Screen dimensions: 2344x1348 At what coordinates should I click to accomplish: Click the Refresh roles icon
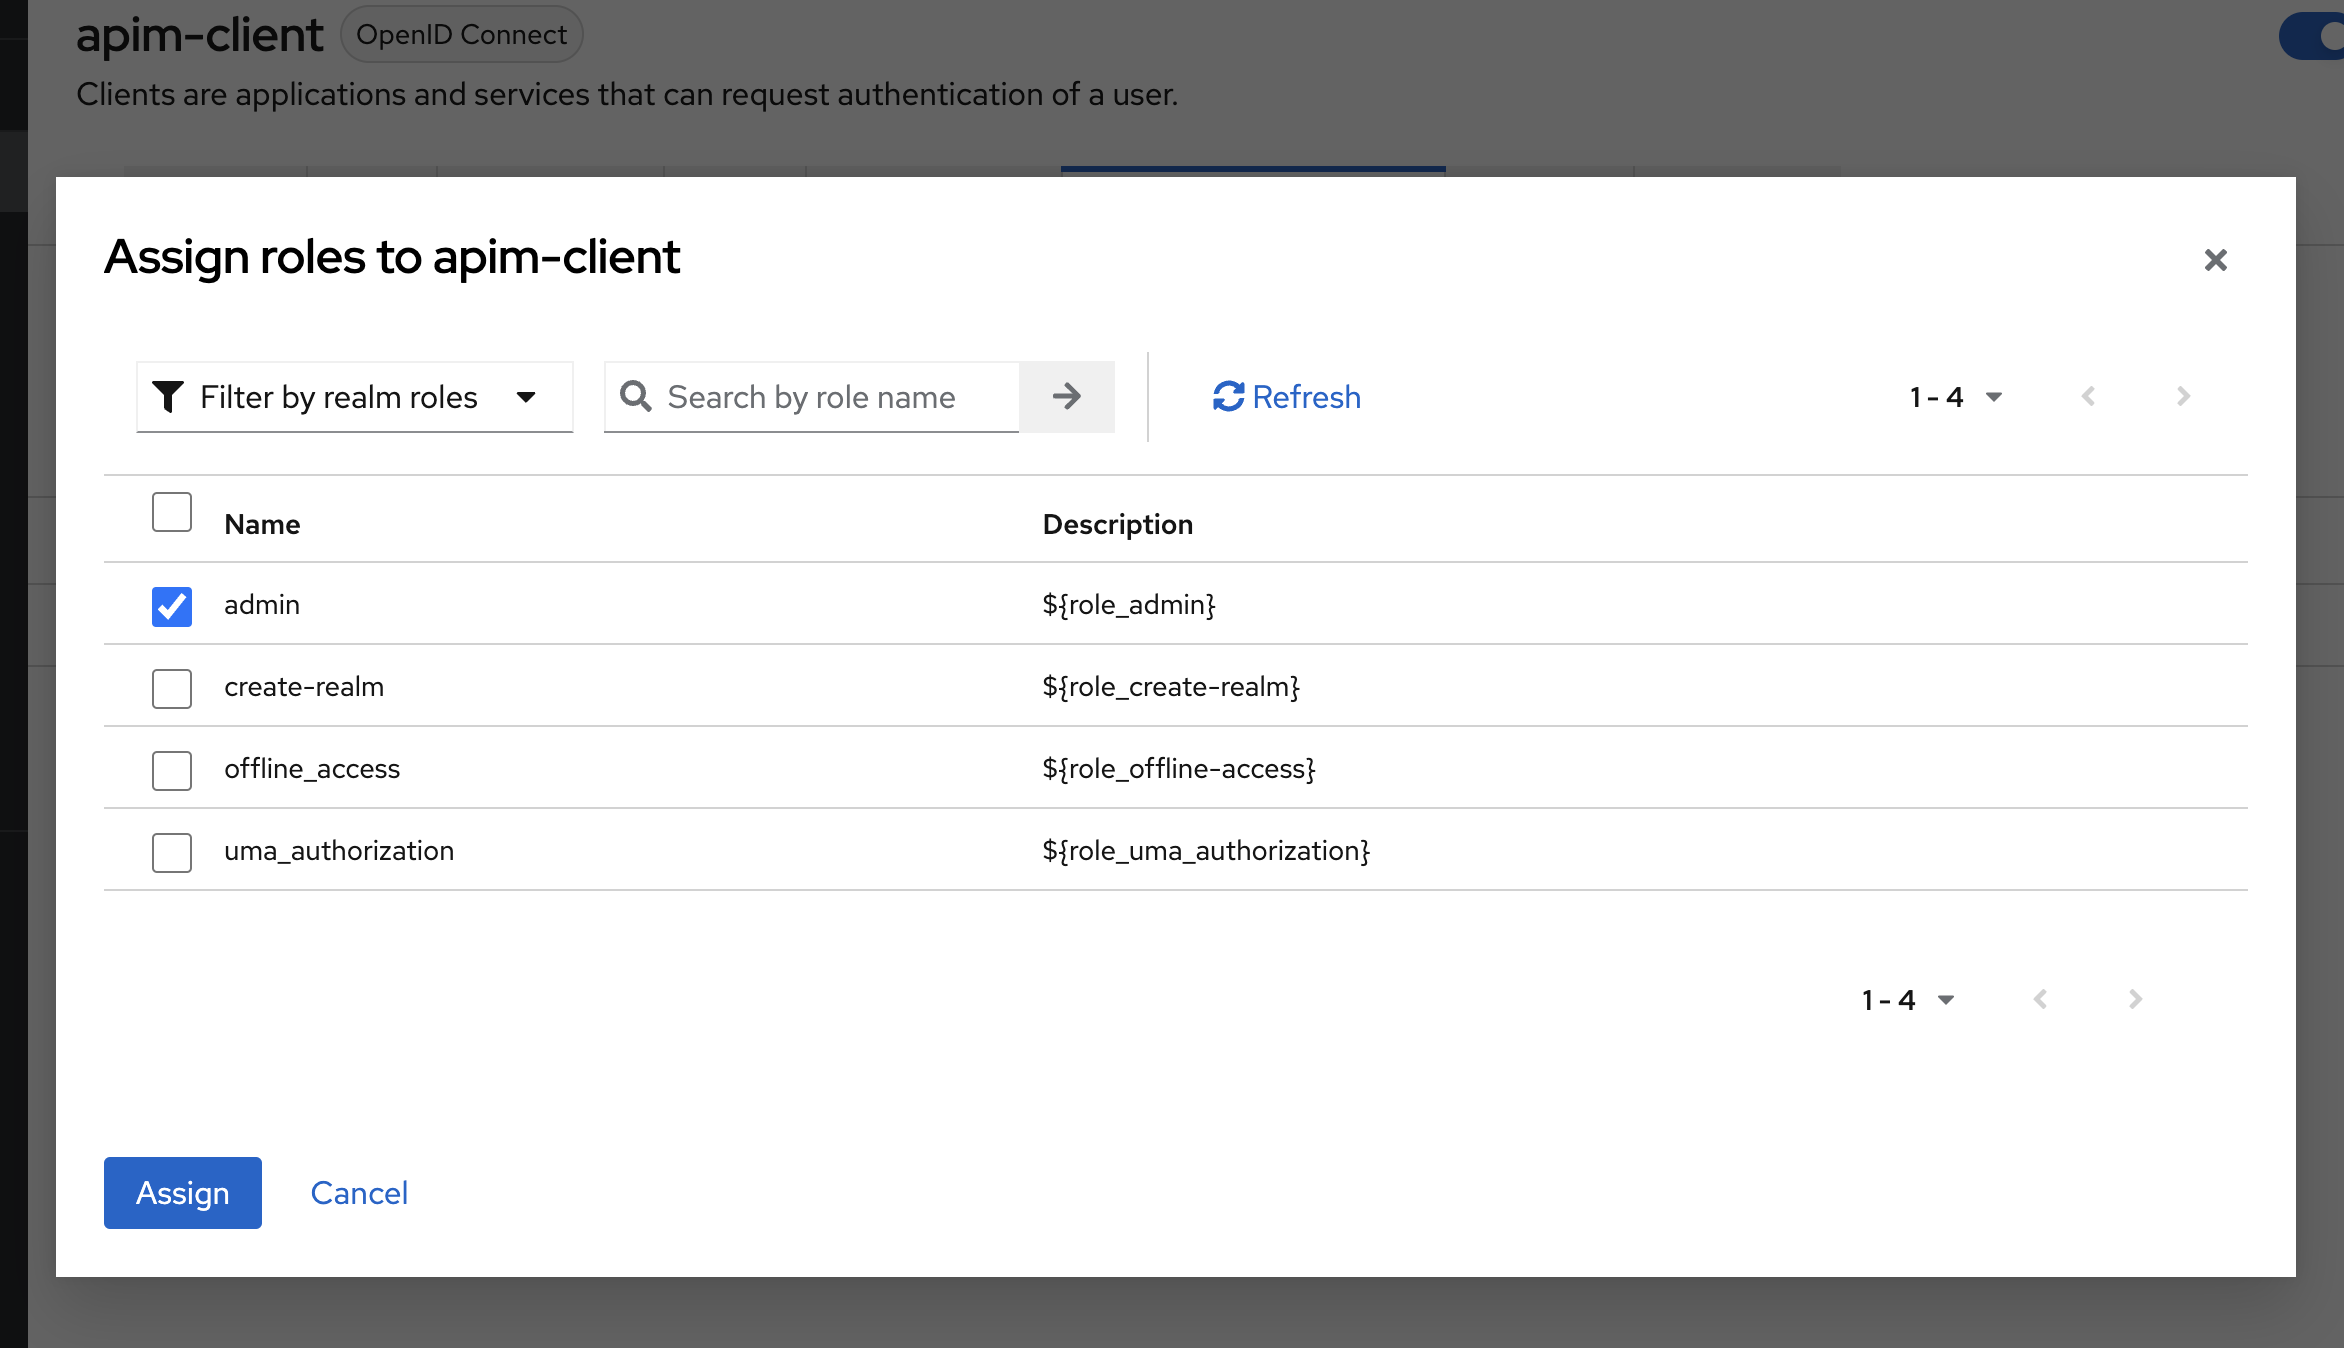pos(1228,397)
